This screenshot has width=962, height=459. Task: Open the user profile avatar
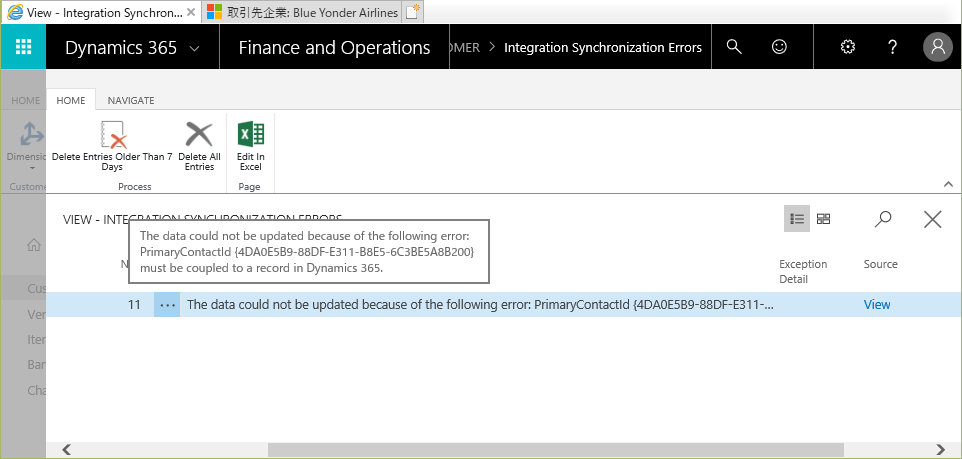click(937, 47)
